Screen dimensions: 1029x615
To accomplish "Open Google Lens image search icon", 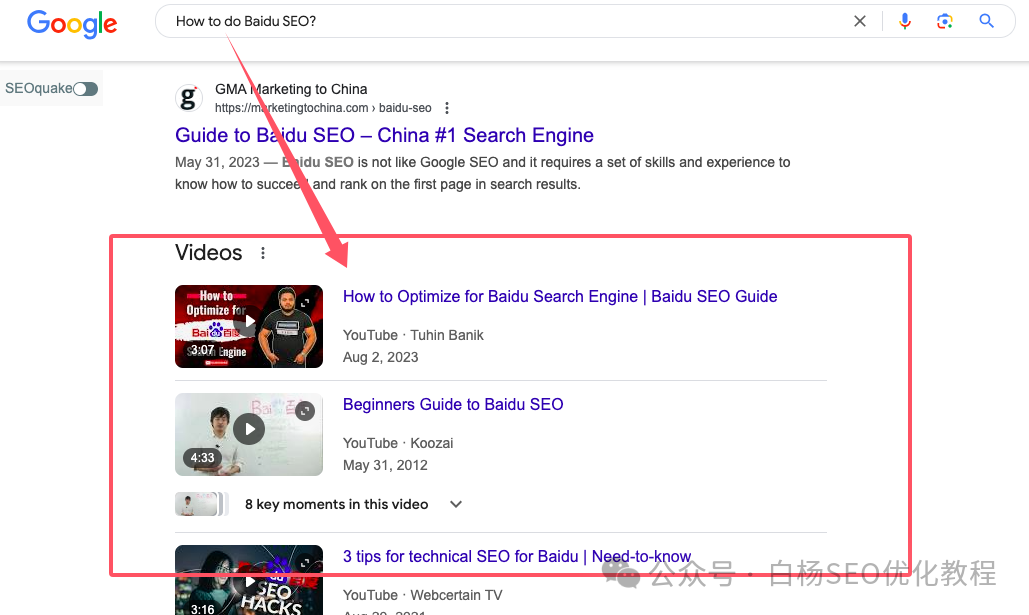I will (x=944, y=21).
